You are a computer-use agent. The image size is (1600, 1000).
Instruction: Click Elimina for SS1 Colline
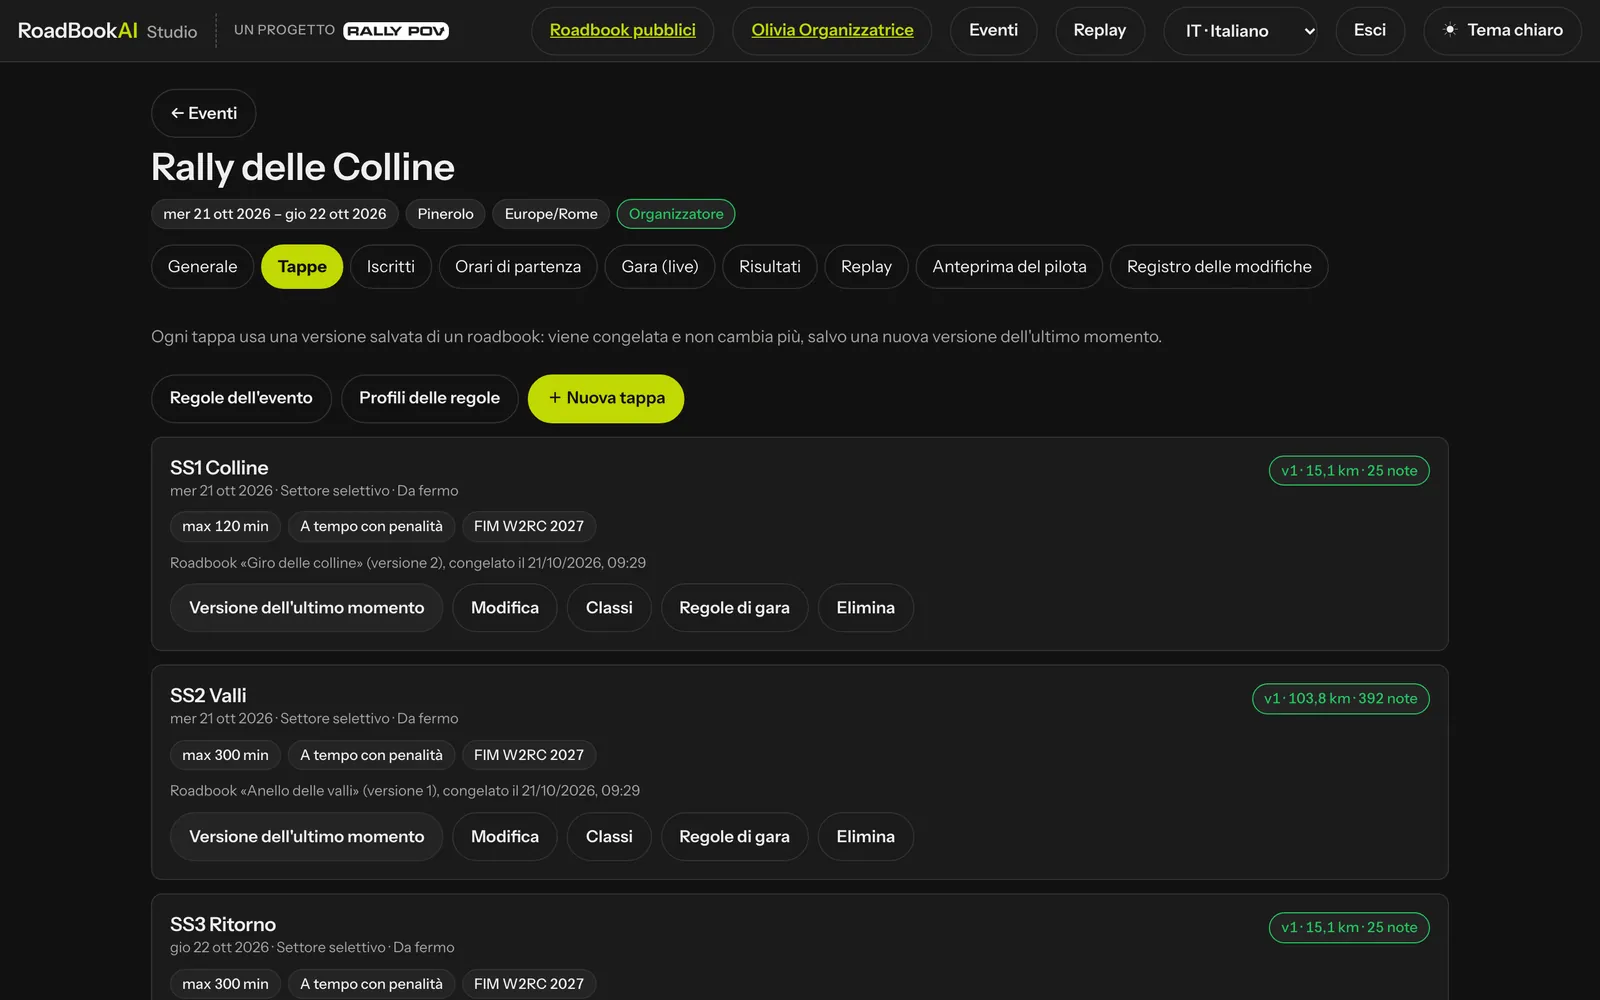[x=866, y=608]
